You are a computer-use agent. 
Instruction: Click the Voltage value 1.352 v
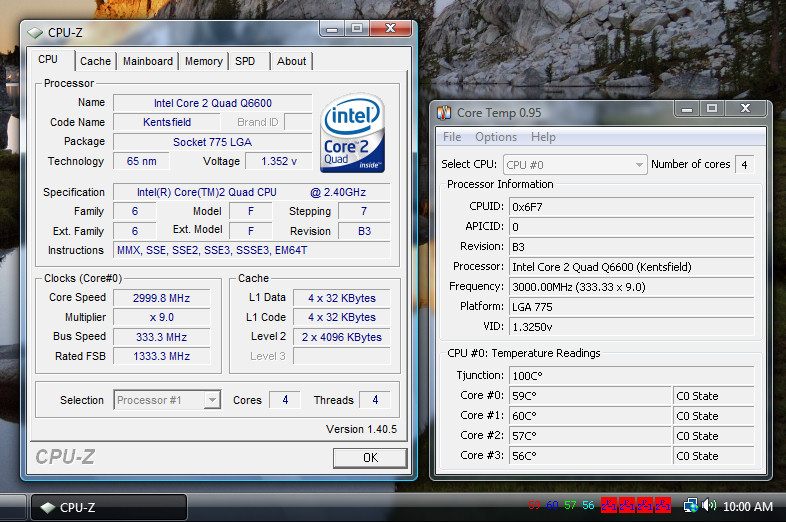coord(279,161)
